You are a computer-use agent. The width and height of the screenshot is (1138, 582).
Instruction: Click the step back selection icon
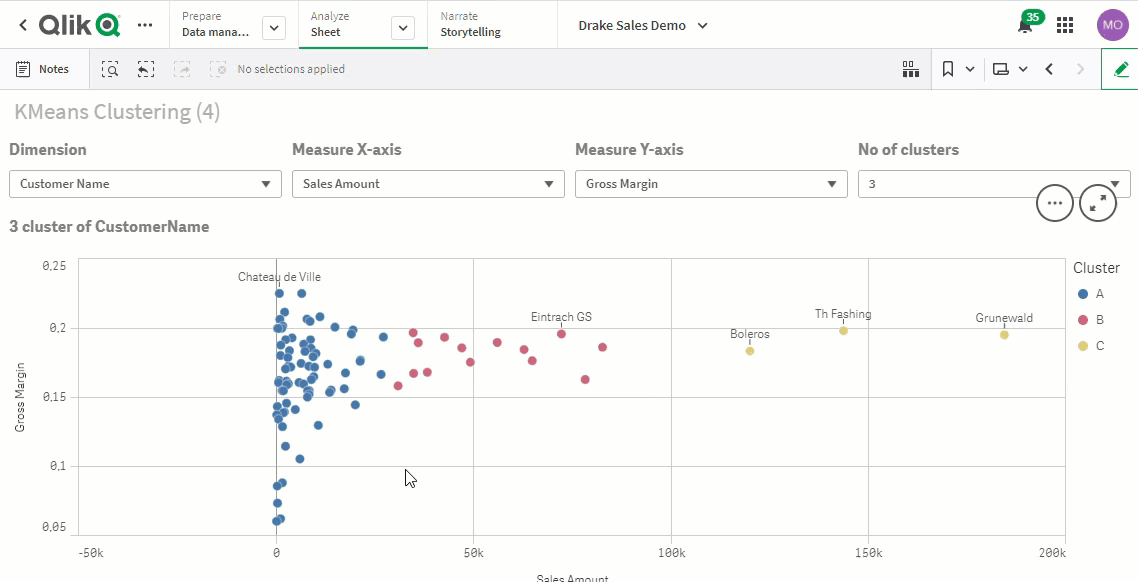[x=146, y=69]
